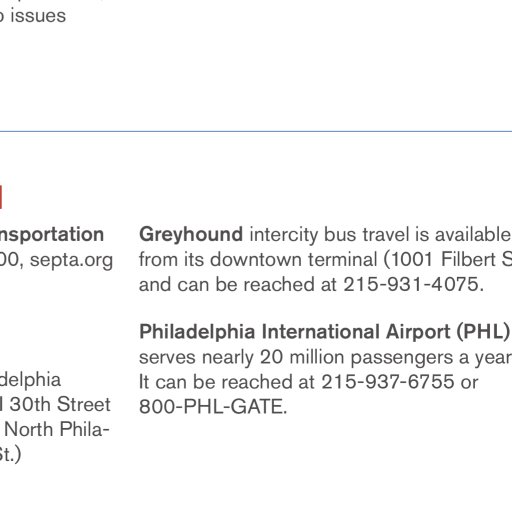This screenshot has width=512, height=512.
Task: Click the bold Greyhound heading
Action: tap(191, 234)
